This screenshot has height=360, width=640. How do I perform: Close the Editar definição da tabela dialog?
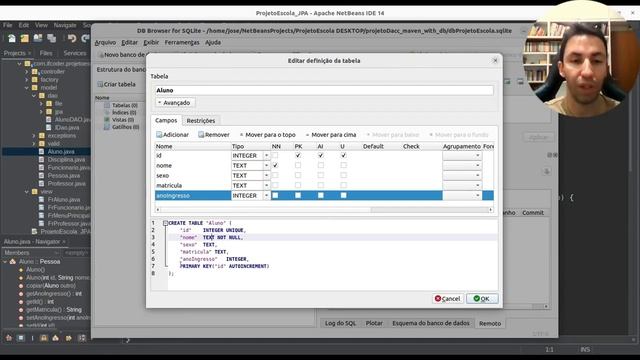495,60
